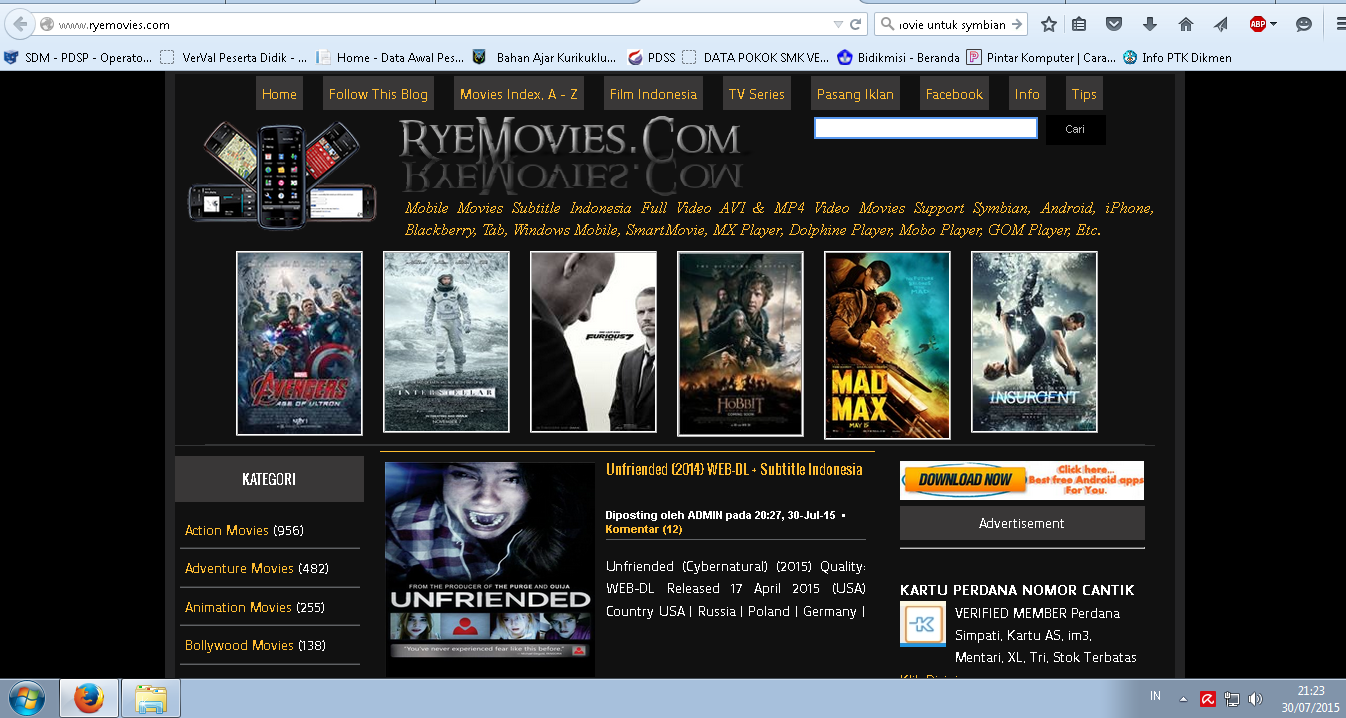Go to the browser Home icon
The image size is (1346, 718).
1186,24
